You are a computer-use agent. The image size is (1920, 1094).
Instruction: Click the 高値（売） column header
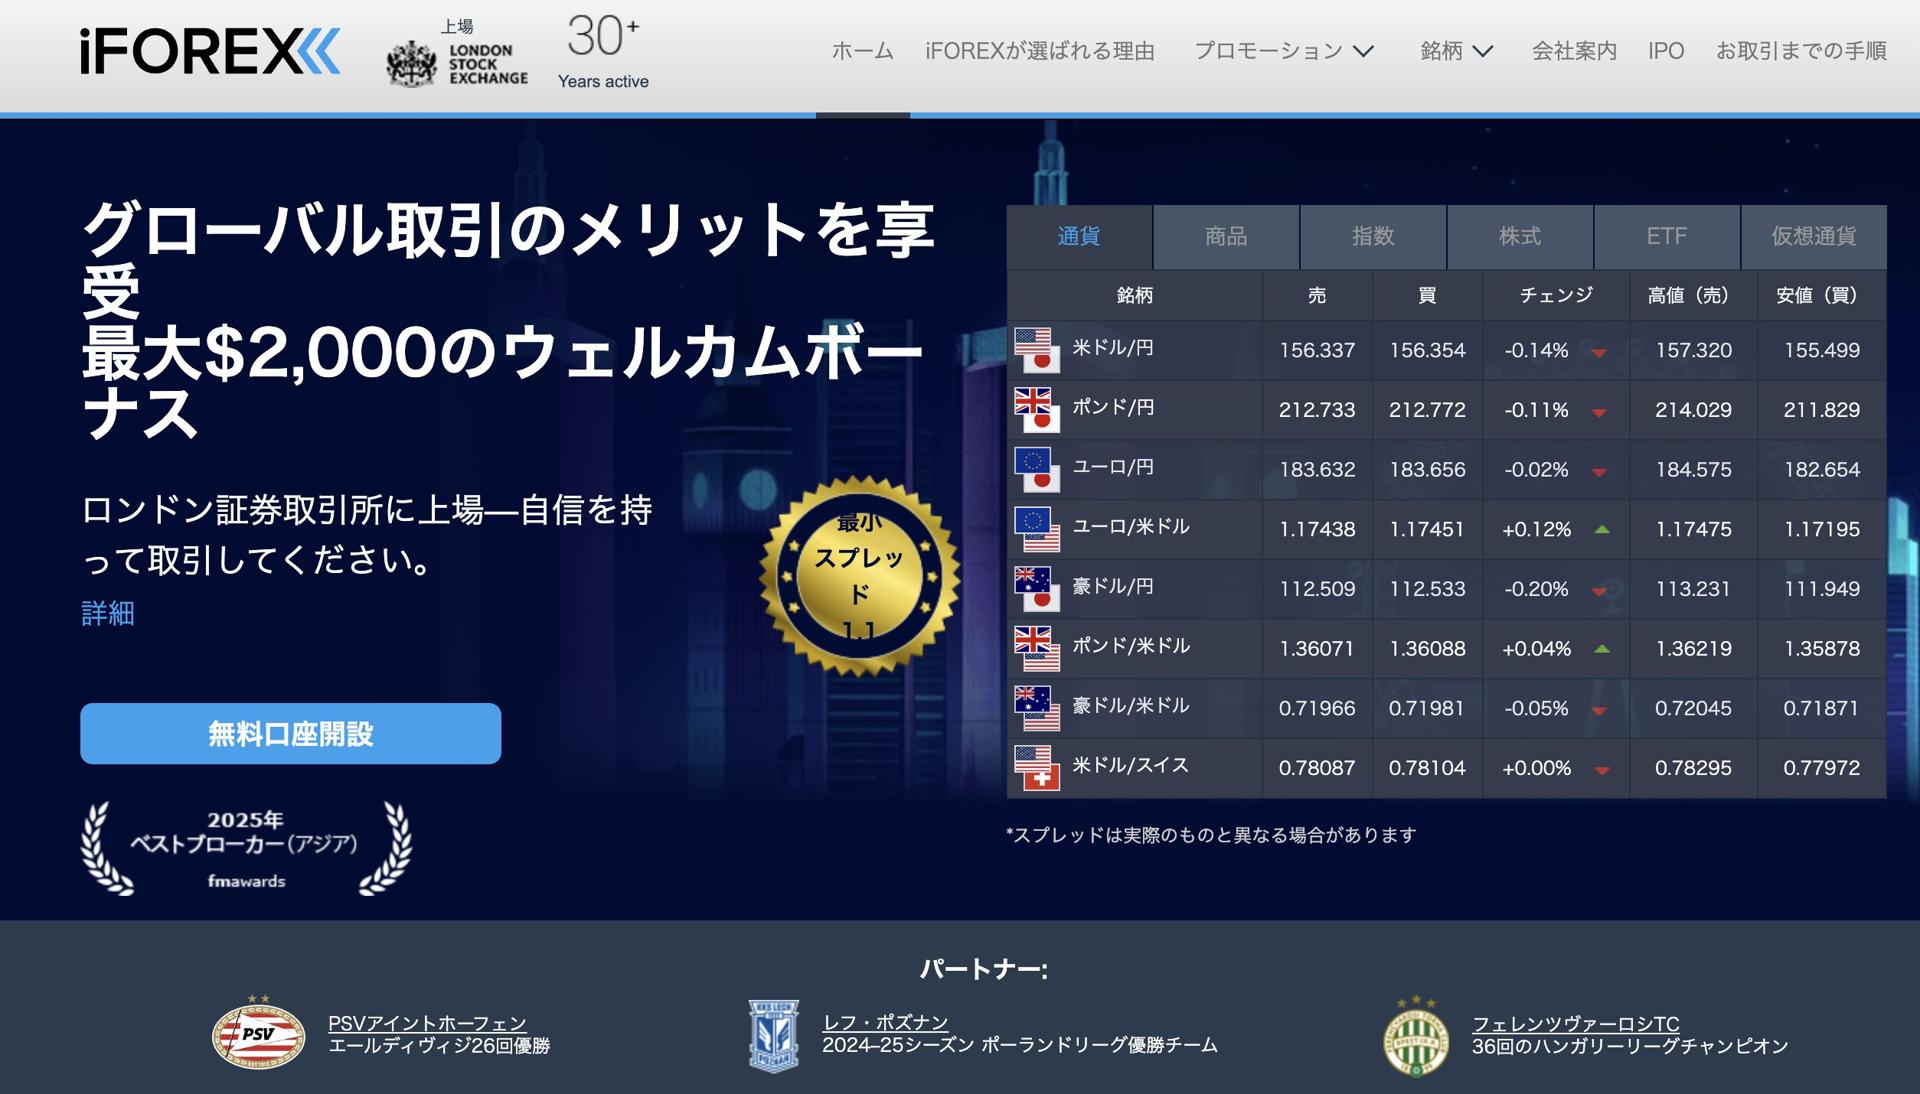(x=1693, y=295)
